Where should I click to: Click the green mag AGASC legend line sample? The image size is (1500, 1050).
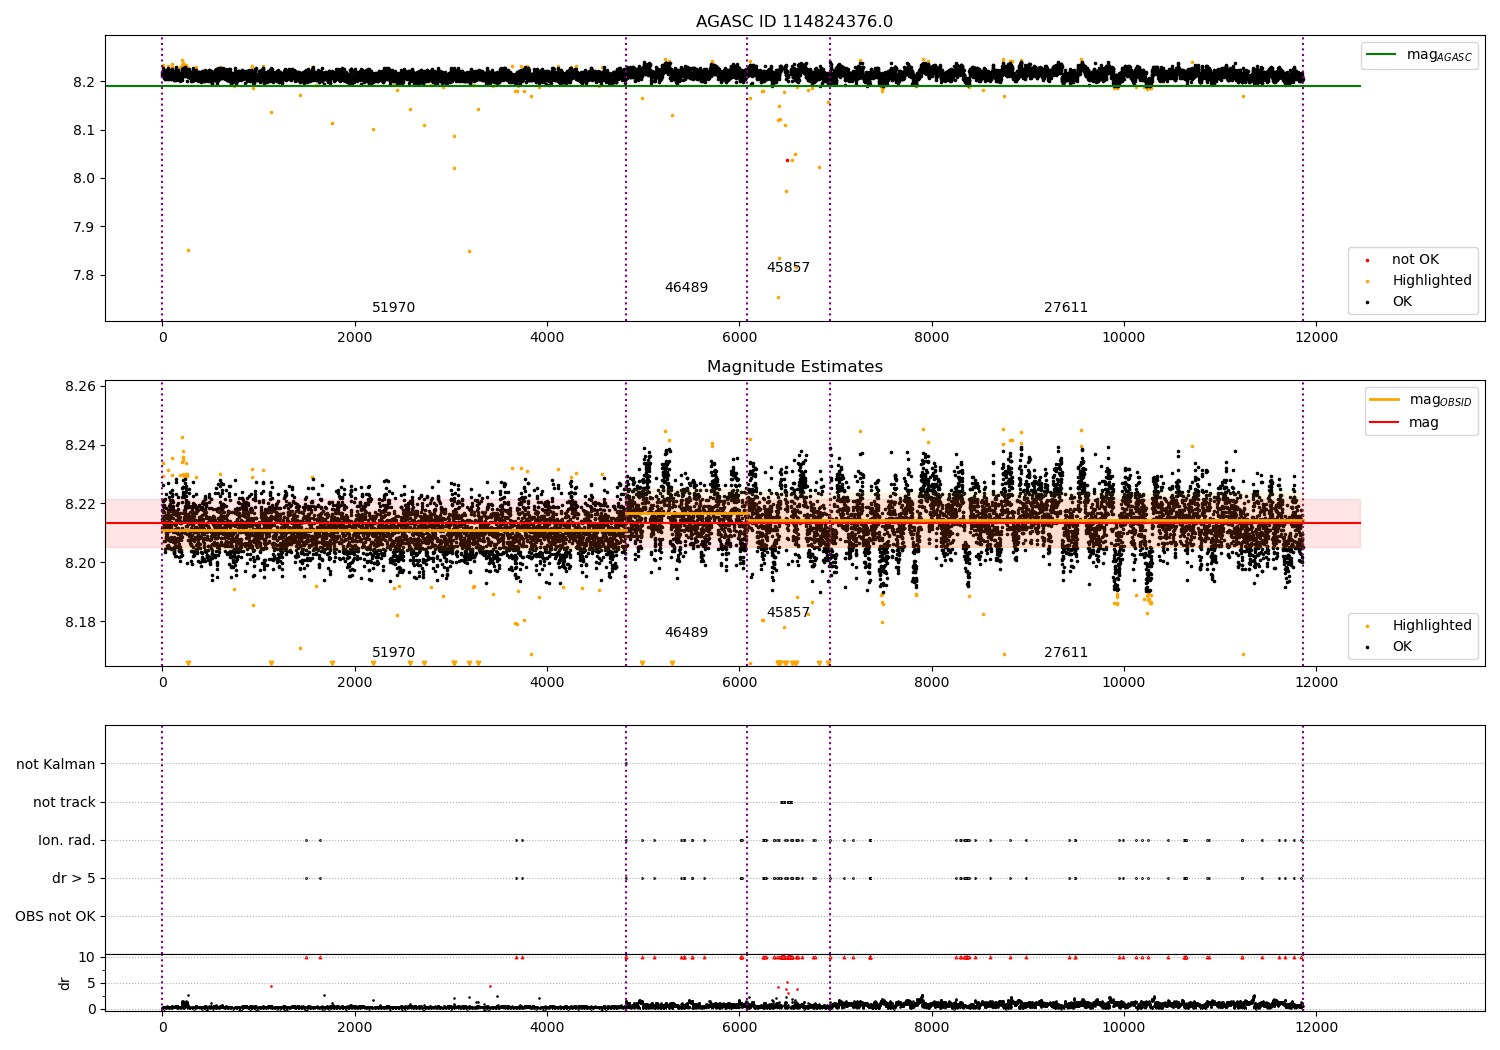[x=1381, y=55]
